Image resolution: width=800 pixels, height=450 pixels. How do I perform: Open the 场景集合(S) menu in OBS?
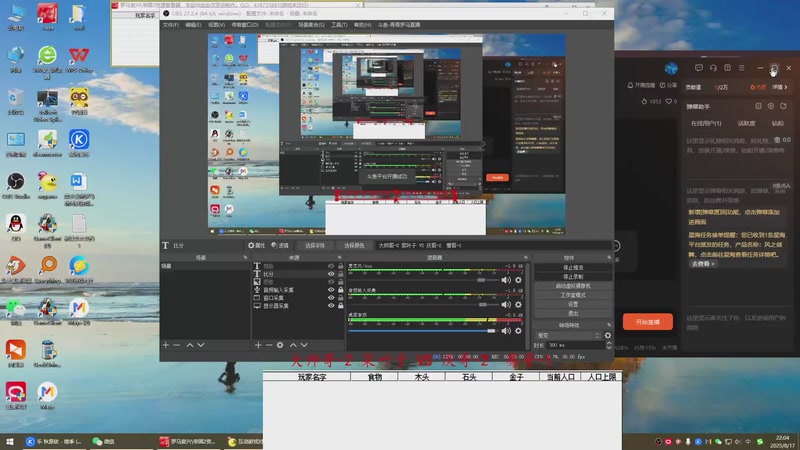tap(311, 24)
